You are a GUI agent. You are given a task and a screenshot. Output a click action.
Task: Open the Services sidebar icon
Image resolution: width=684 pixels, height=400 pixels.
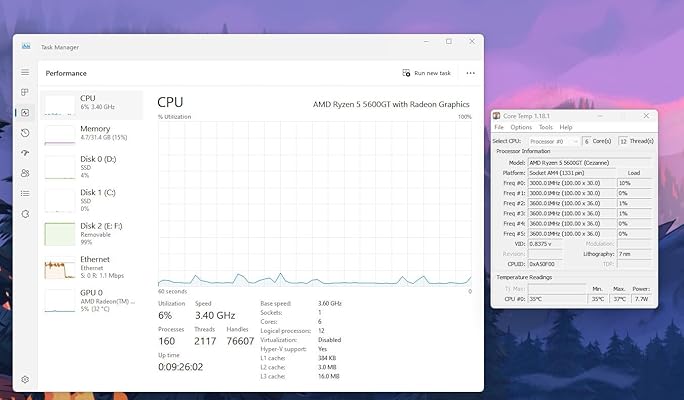[x=25, y=213]
